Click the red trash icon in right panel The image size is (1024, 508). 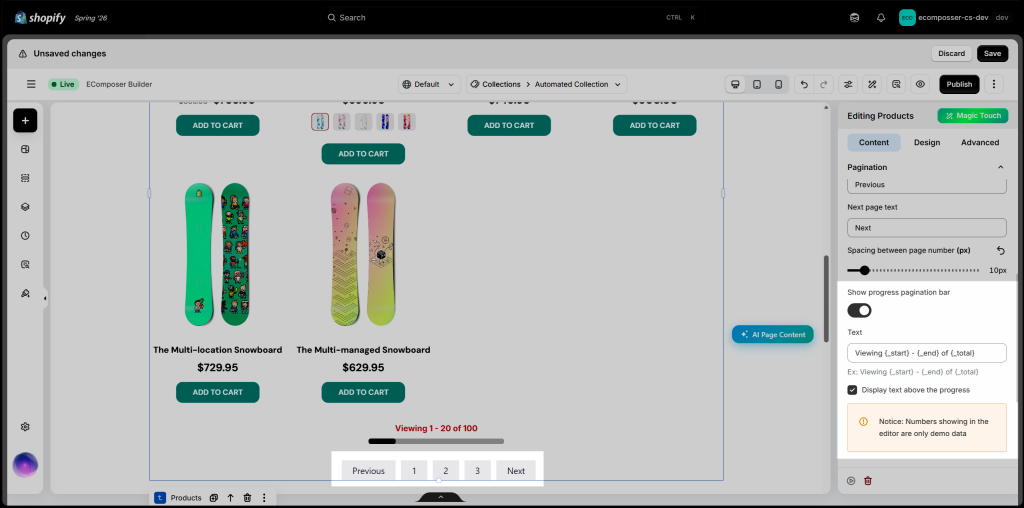point(868,481)
